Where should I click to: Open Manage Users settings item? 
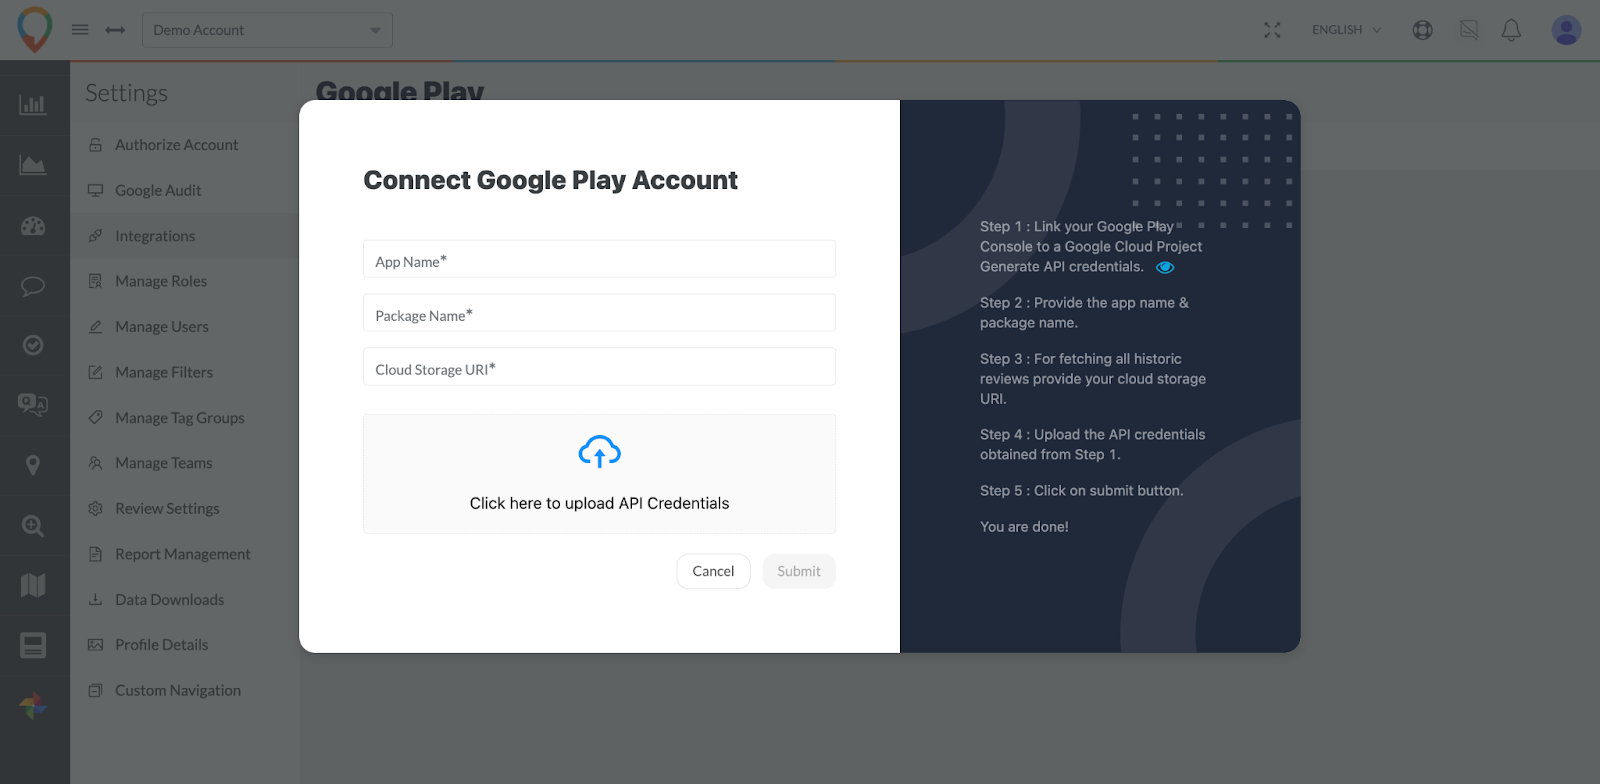[x=161, y=327]
